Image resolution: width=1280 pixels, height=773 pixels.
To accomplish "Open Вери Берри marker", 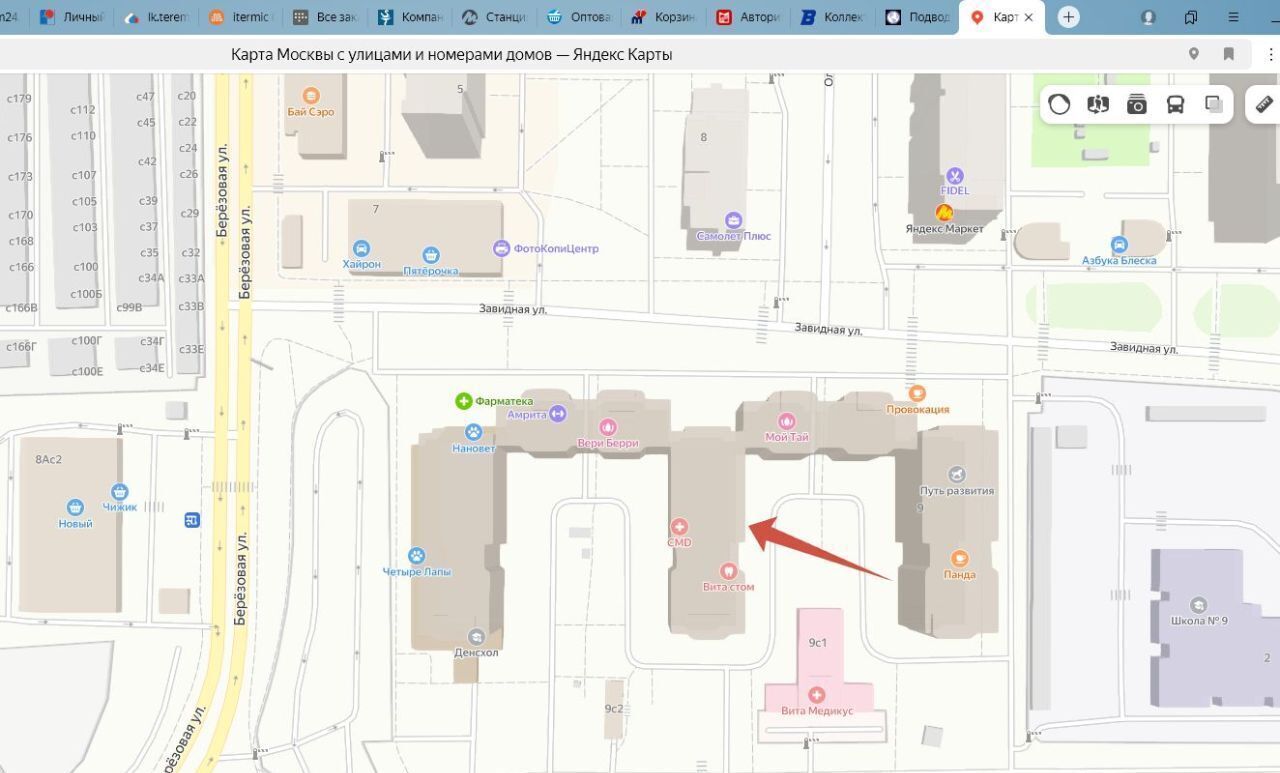I will [x=607, y=427].
